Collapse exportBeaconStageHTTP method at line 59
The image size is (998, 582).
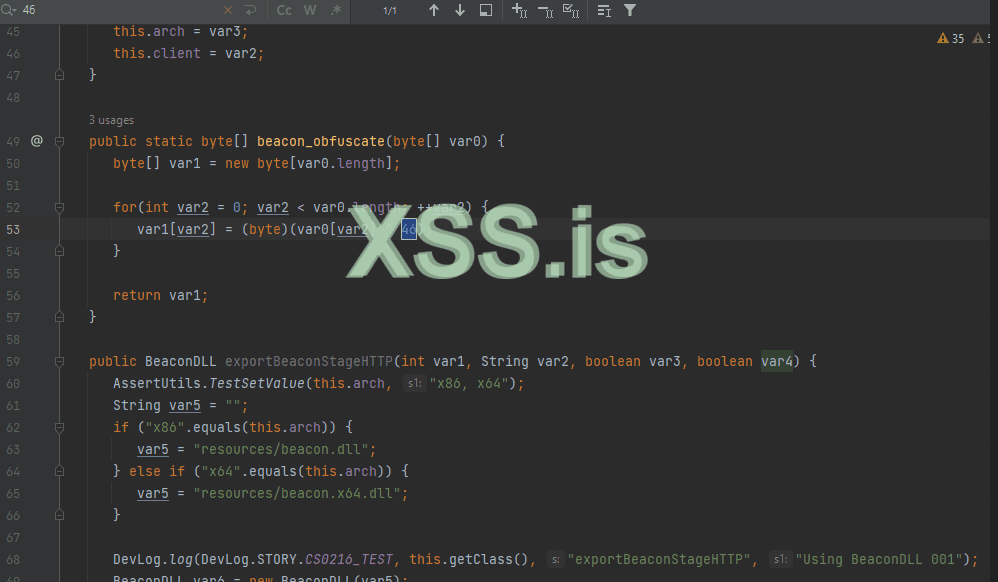pyautogui.click(x=59, y=362)
